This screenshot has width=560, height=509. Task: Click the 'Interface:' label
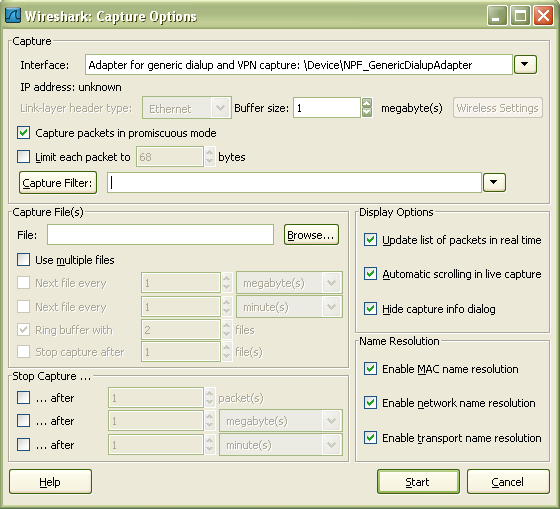[x=44, y=65]
